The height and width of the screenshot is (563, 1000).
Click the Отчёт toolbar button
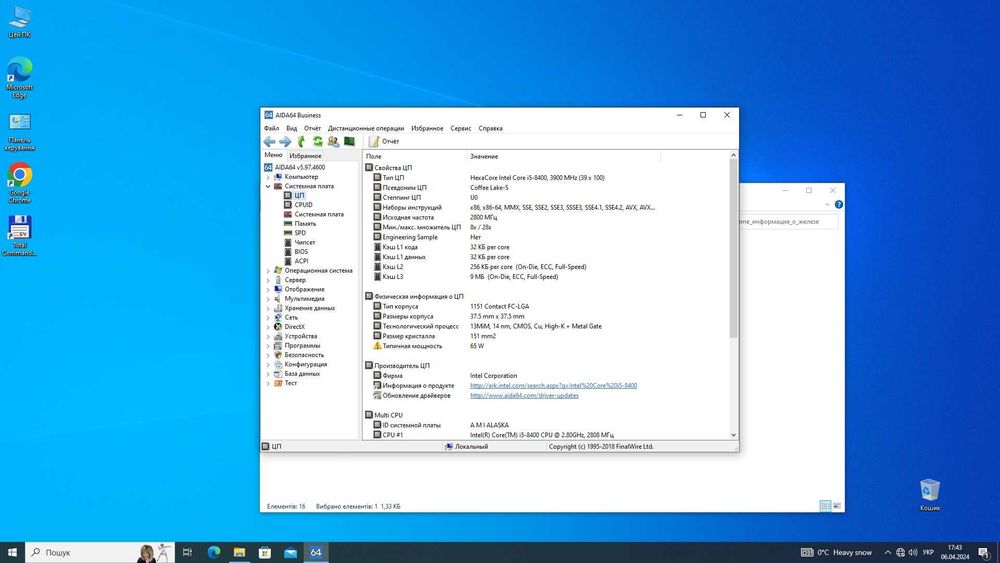[x=383, y=142]
